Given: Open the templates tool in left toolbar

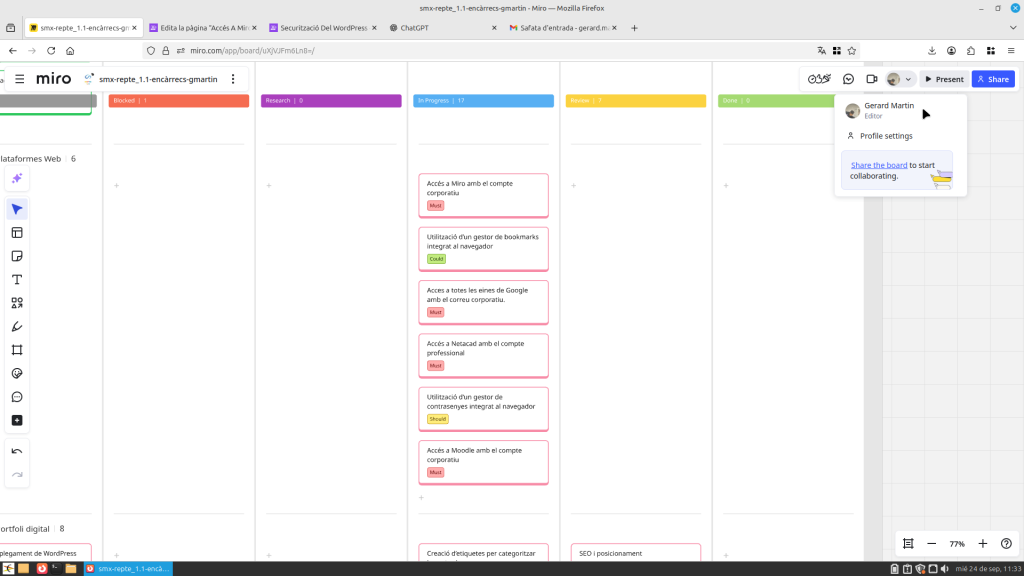Looking at the screenshot, I should [x=17, y=233].
